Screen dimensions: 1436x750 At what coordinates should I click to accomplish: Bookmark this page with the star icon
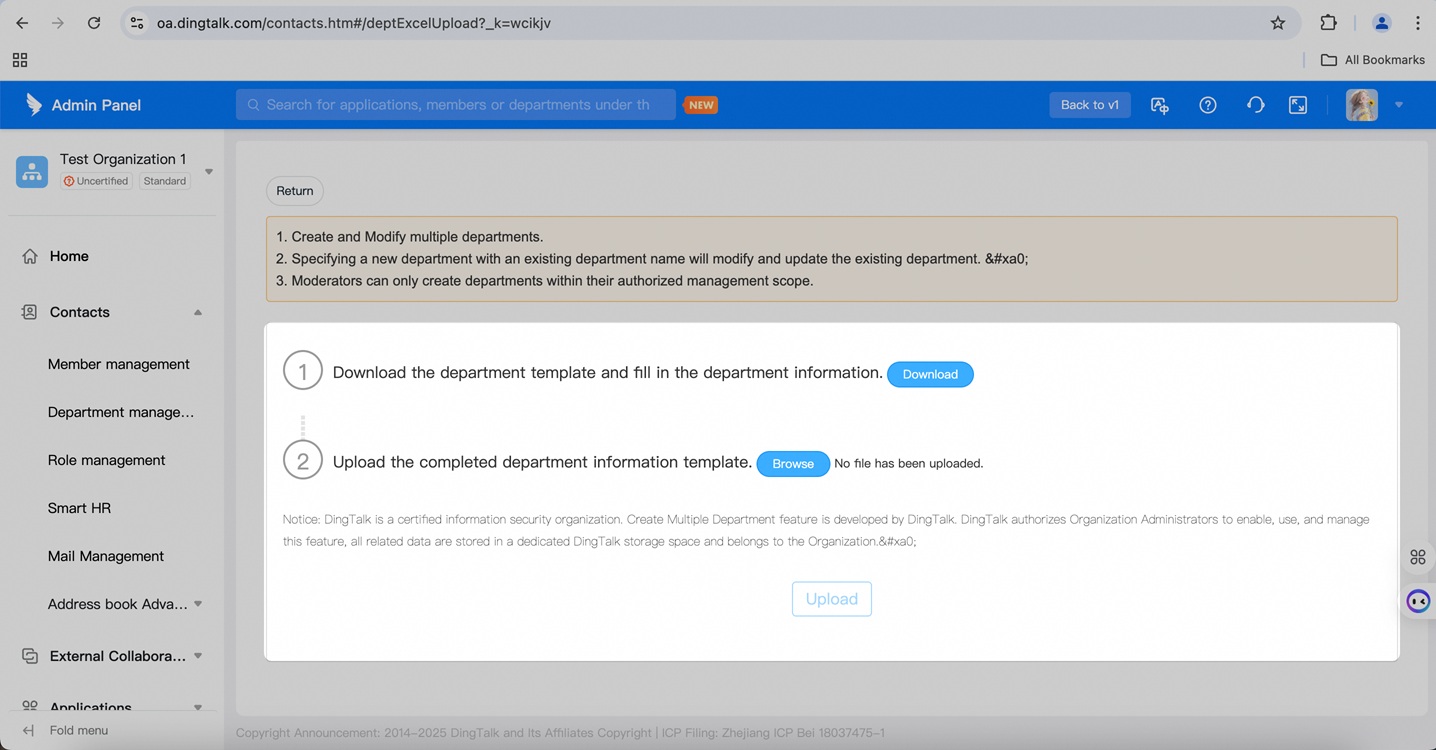tap(1278, 23)
